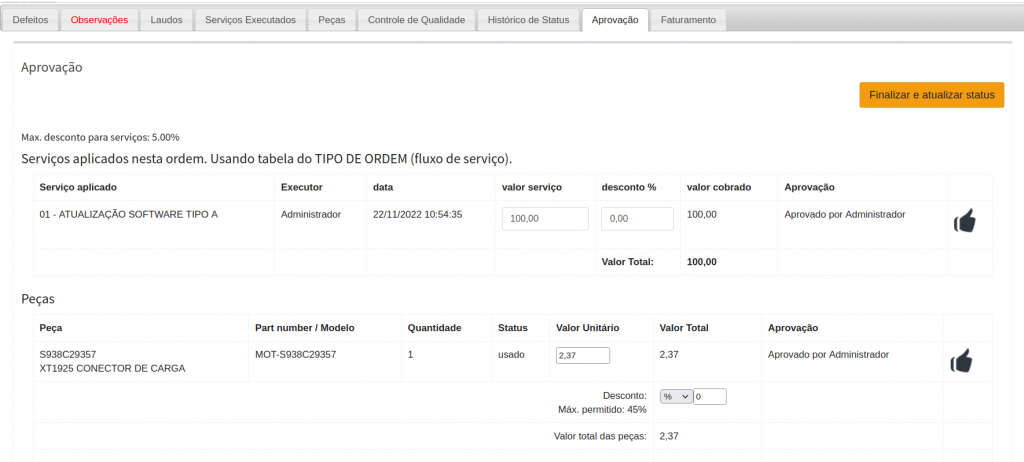Click the XT1925 CONECTOR DE CARGA part name
The image size is (1024, 462).
pos(112,368)
